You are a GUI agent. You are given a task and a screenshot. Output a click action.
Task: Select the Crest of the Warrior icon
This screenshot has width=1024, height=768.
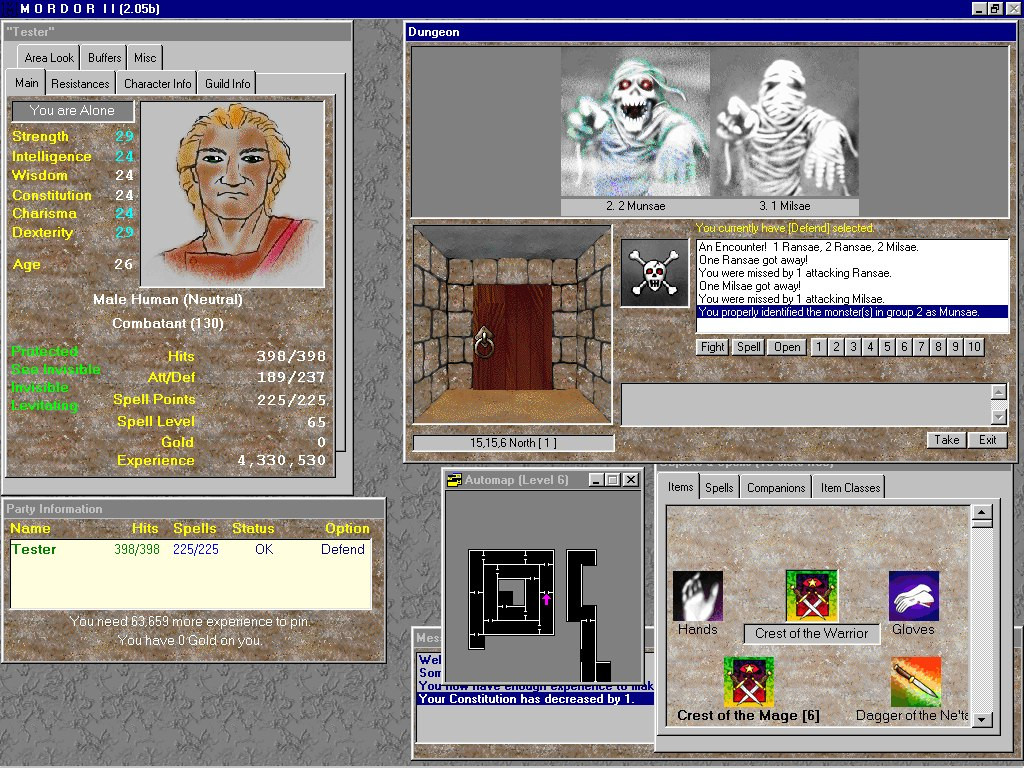tap(812, 596)
